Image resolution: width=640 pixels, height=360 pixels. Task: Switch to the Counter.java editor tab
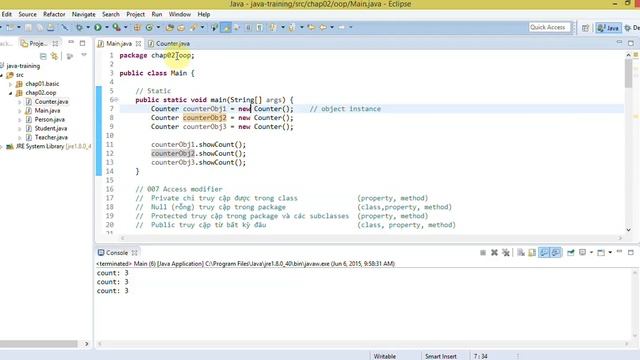click(169, 44)
